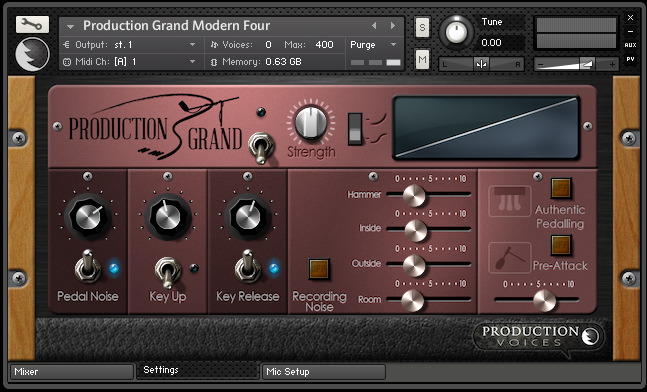Click the Tune knob
This screenshot has width=647, height=392.
point(456,32)
